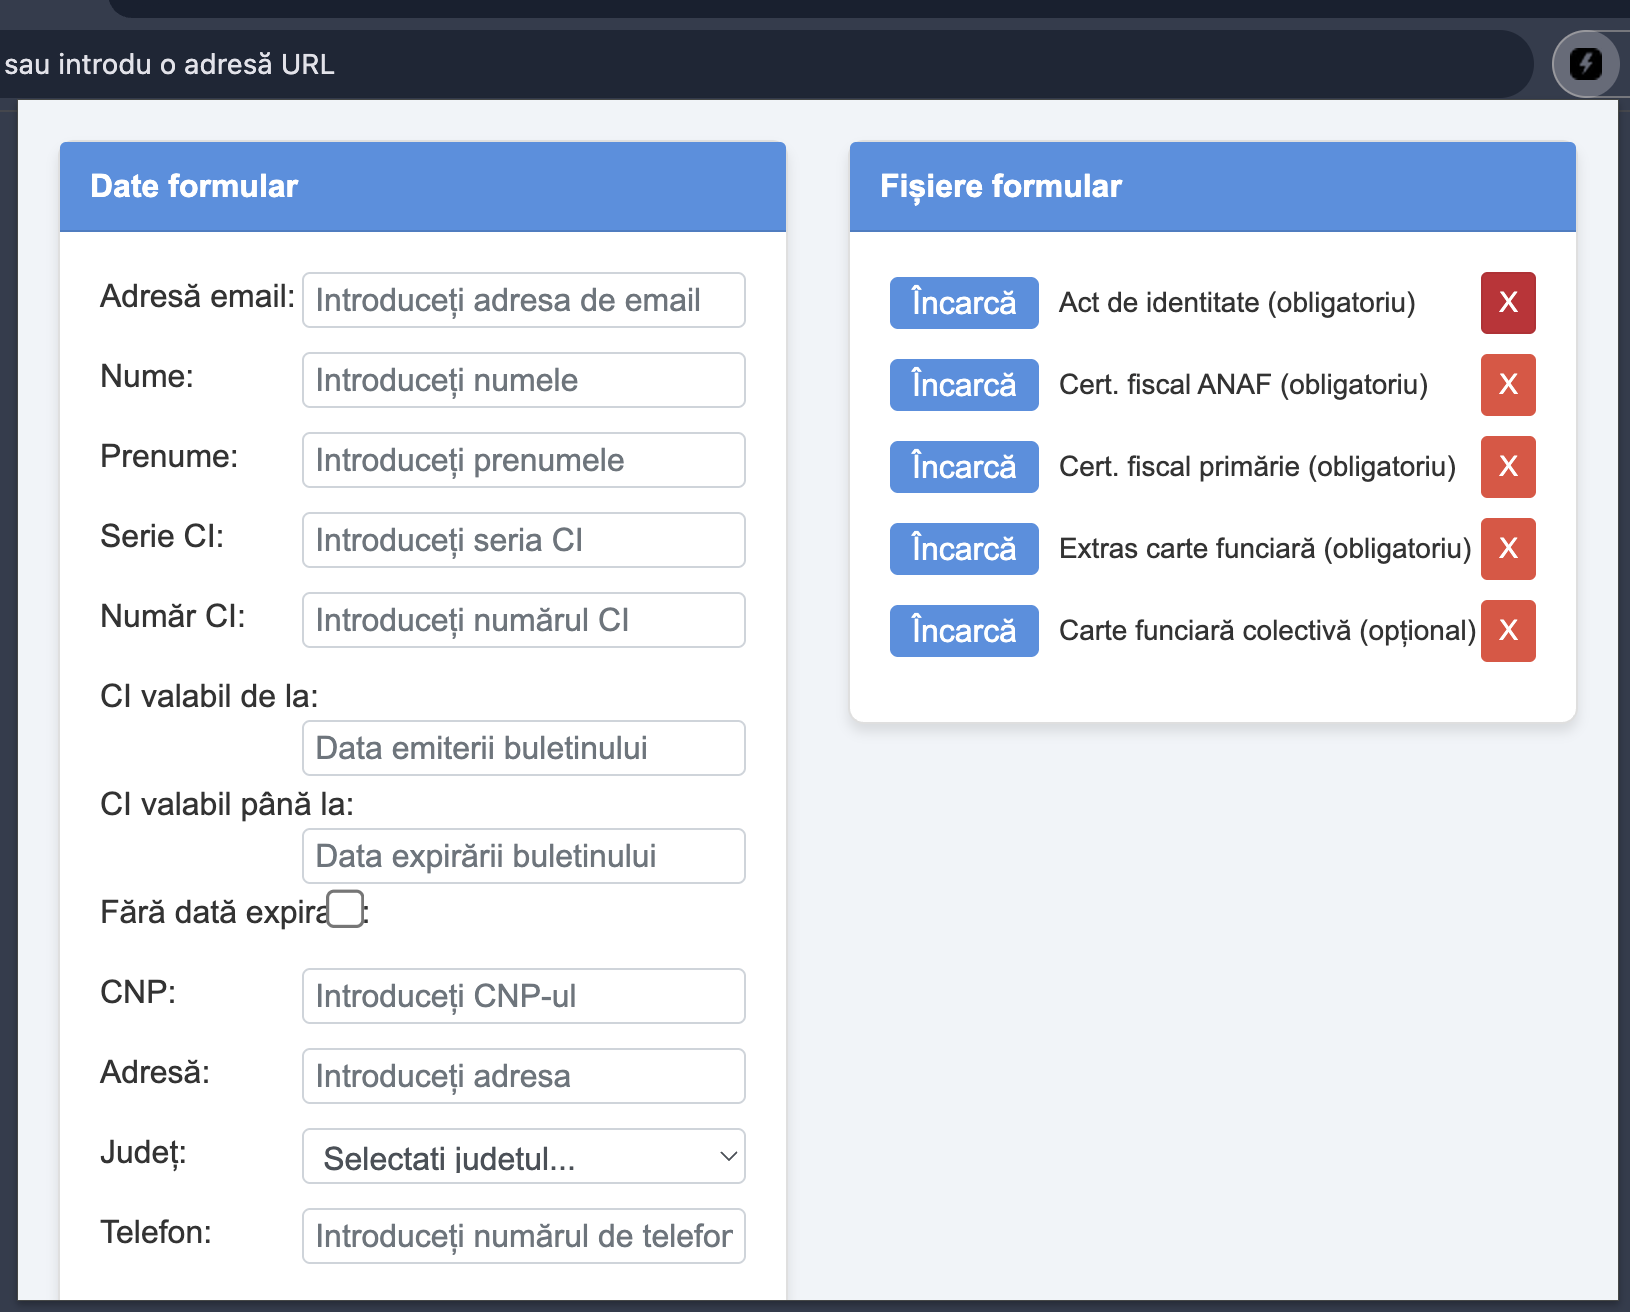
Task: Remove the Act de identitate file
Action: click(1508, 303)
